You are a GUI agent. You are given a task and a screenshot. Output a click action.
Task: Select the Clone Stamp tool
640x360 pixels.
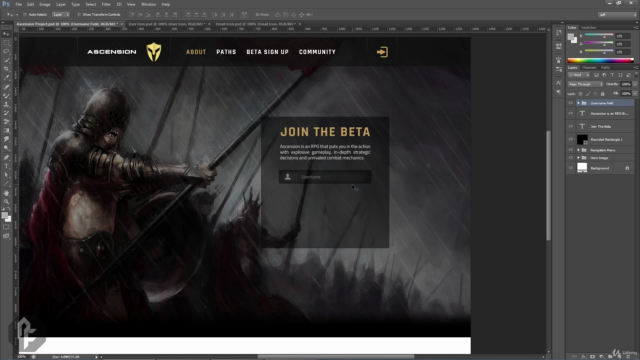[6, 104]
